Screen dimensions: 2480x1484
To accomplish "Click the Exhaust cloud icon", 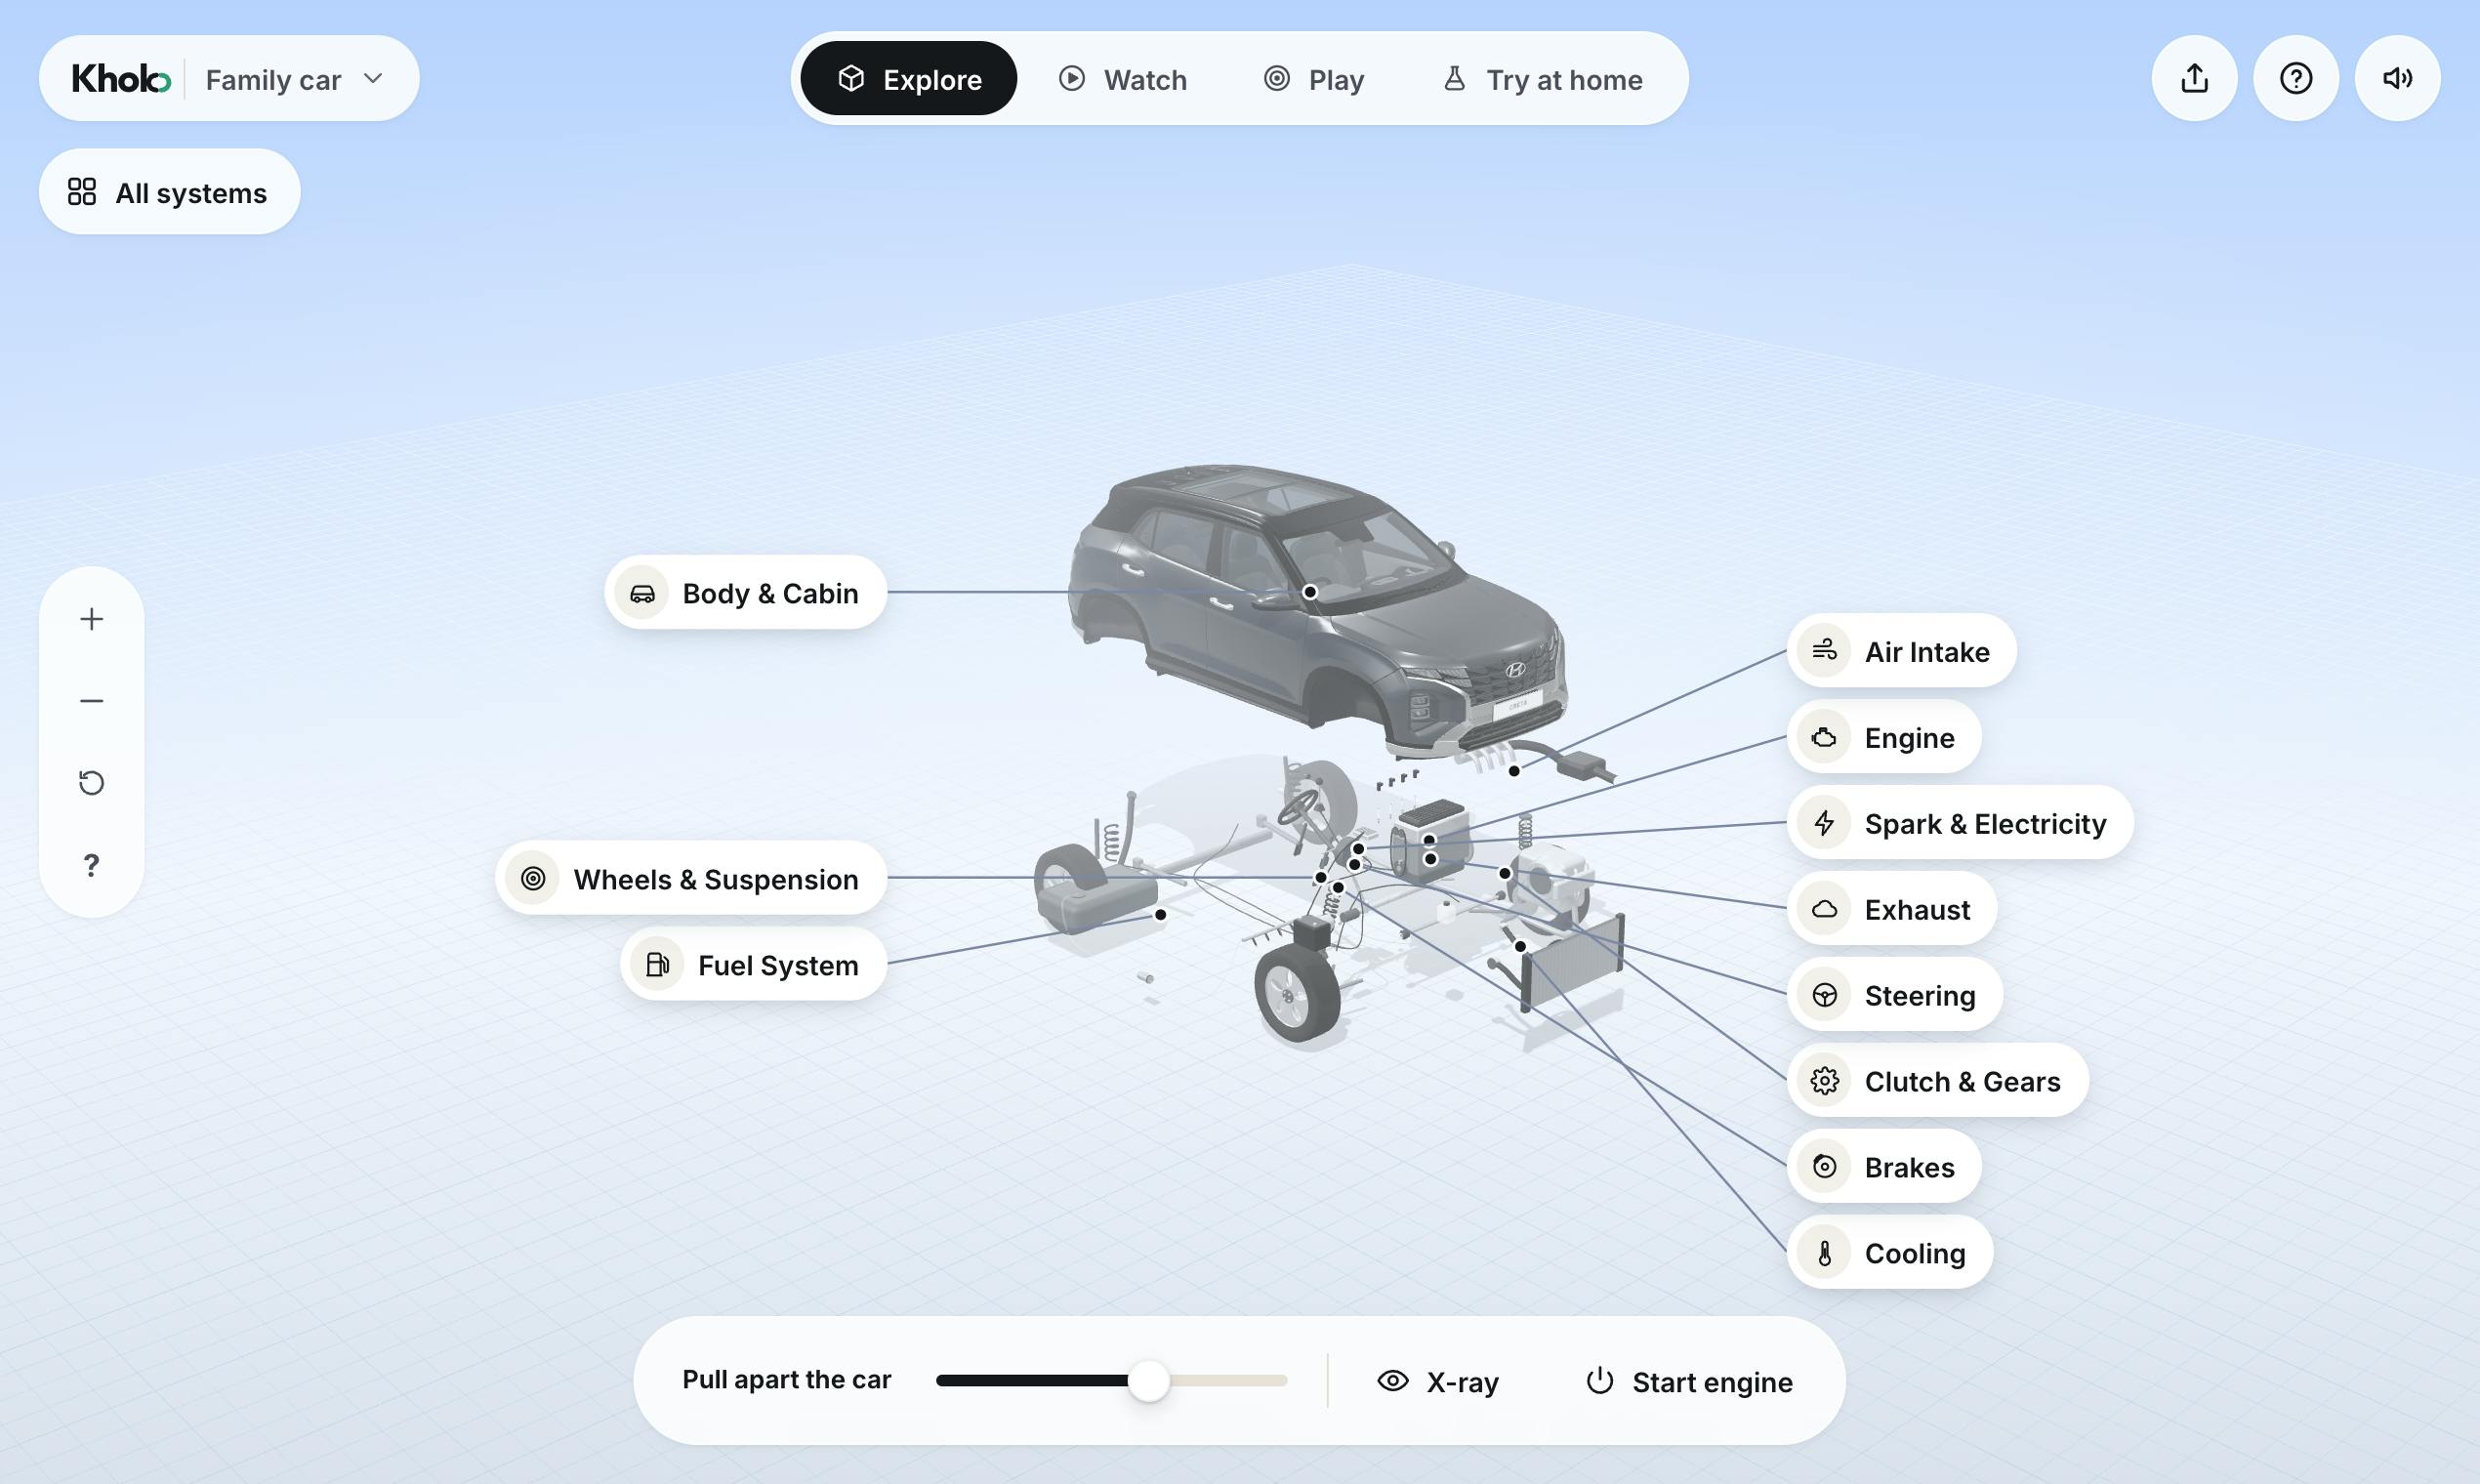I will click(x=1824, y=909).
